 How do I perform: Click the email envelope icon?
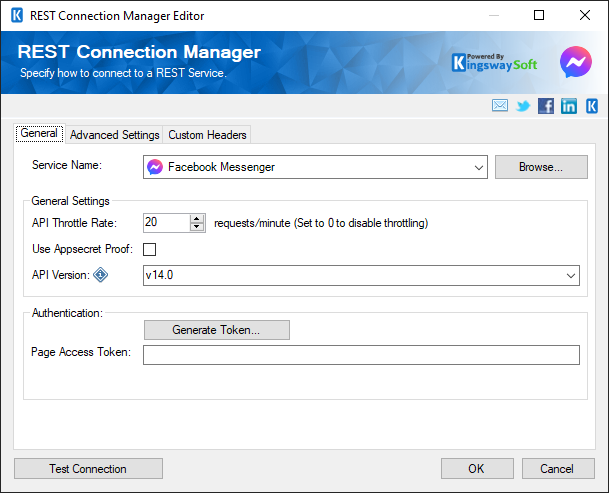[x=499, y=105]
